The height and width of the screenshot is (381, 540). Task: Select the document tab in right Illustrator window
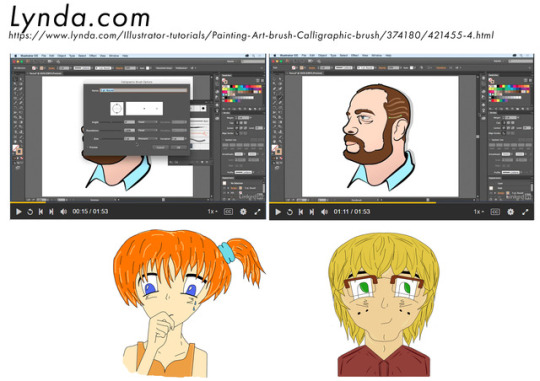click(x=306, y=73)
